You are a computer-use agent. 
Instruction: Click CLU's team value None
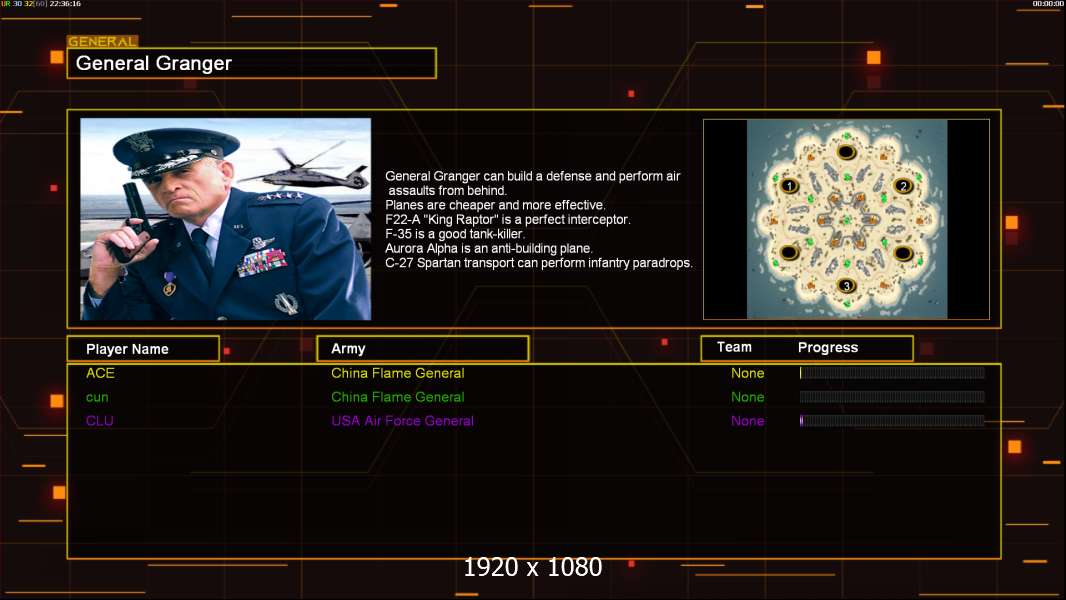click(748, 421)
